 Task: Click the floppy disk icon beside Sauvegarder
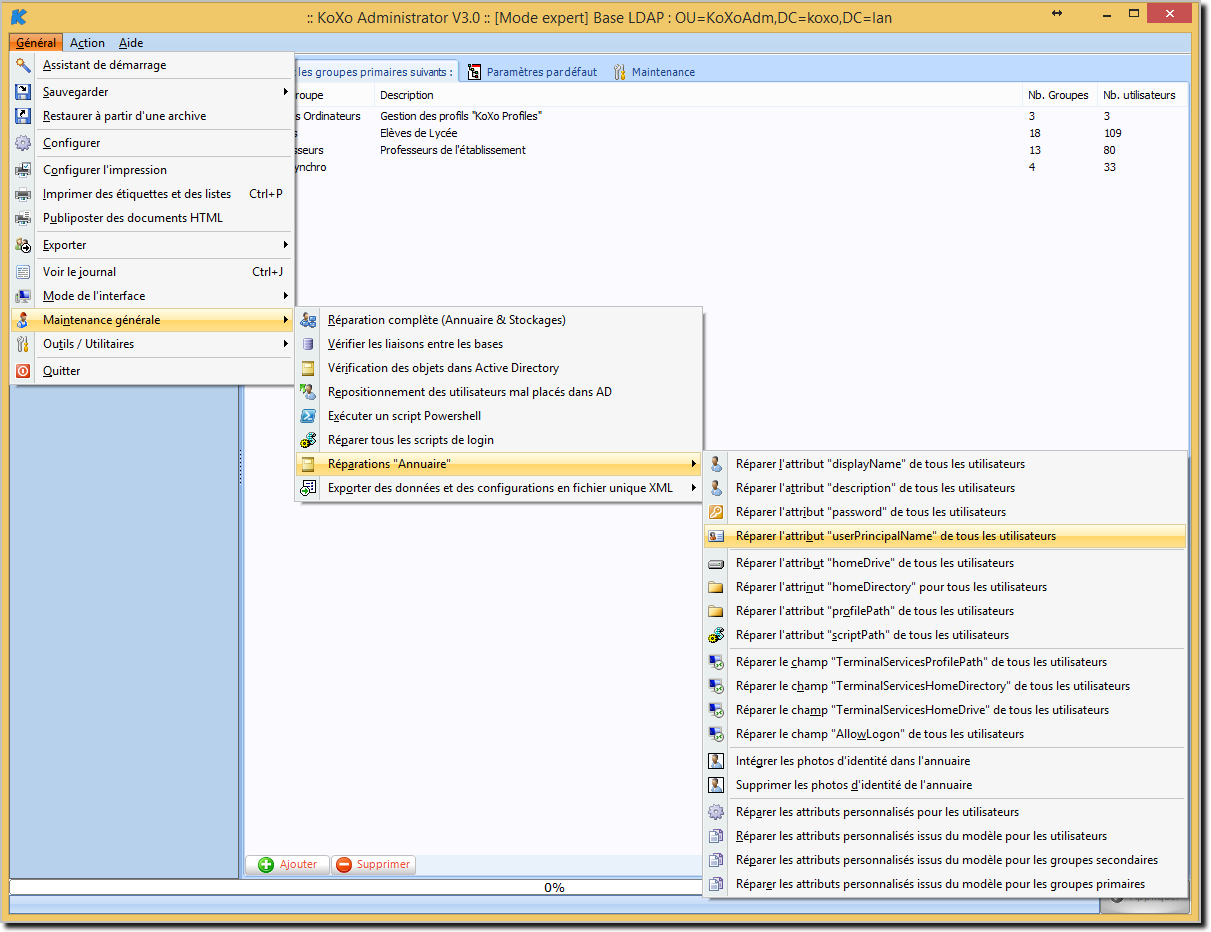pyautogui.click(x=23, y=92)
